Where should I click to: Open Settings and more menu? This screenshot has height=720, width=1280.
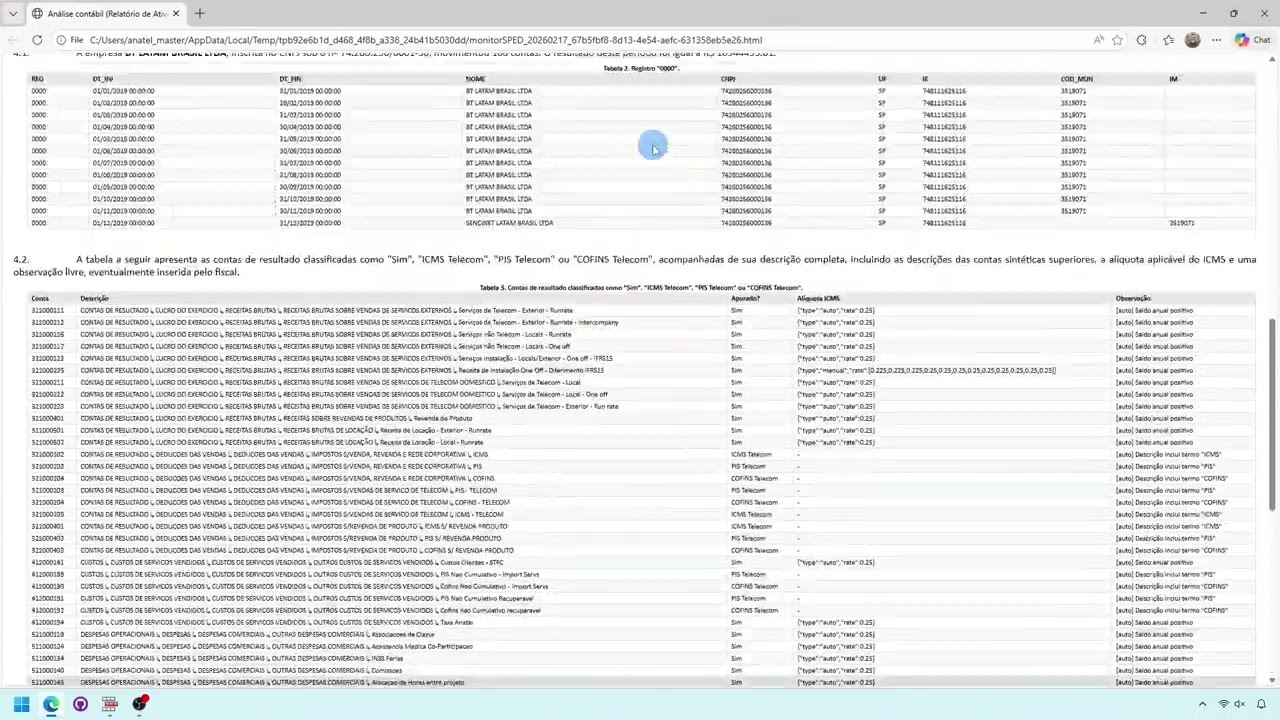[1216, 40]
